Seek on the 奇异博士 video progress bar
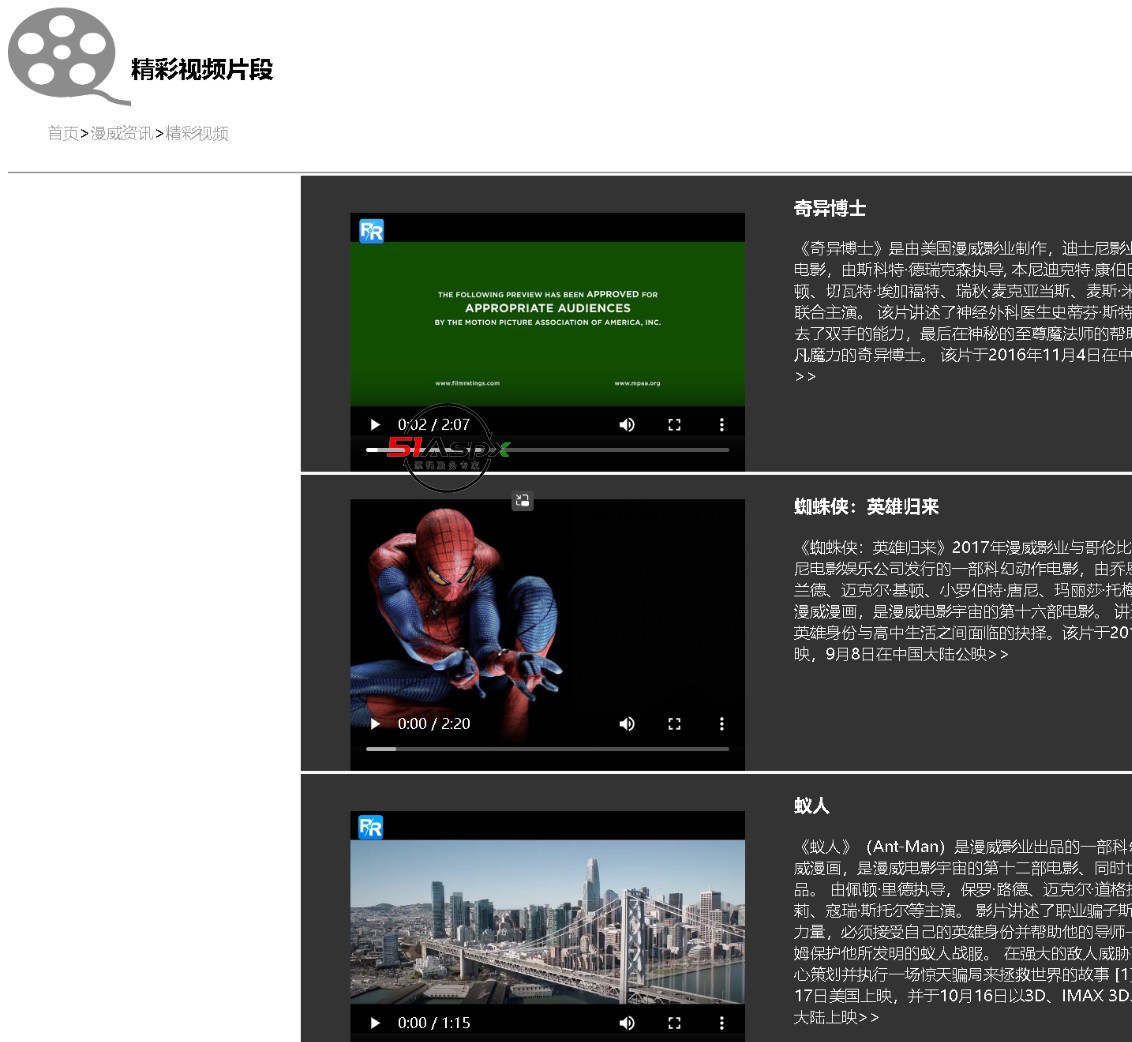Screen dimensions: 1132x1042 [x=547, y=450]
